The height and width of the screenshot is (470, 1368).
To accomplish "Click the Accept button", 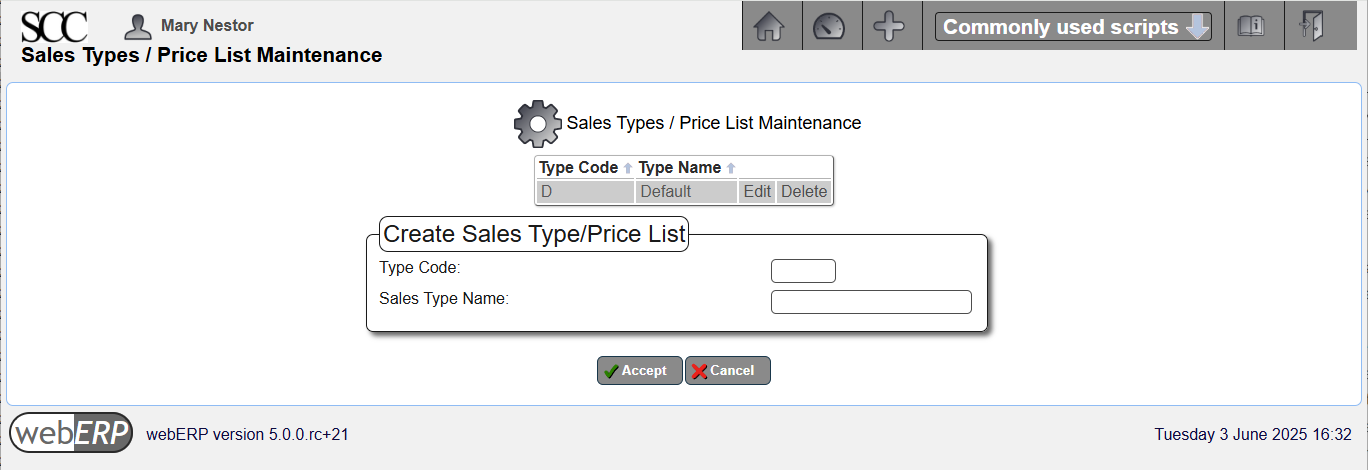I will (x=640, y=371).
